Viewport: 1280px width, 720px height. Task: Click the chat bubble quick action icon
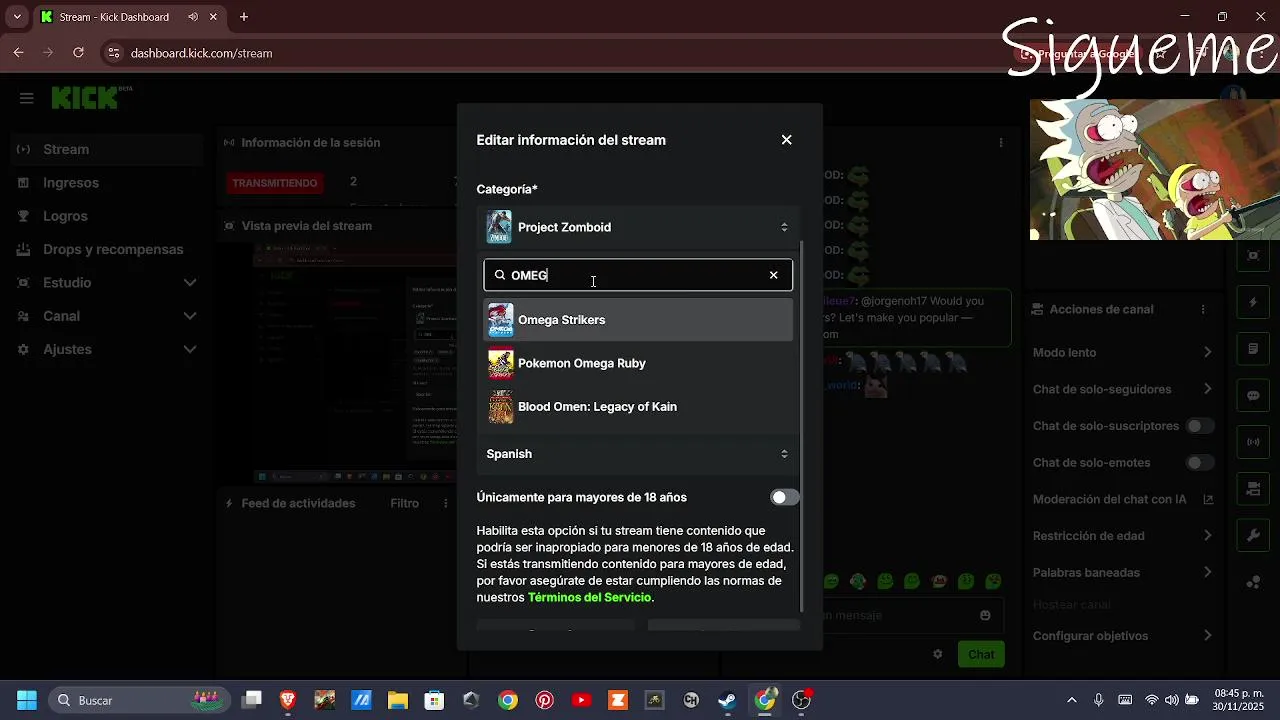tap(1253, 395)
